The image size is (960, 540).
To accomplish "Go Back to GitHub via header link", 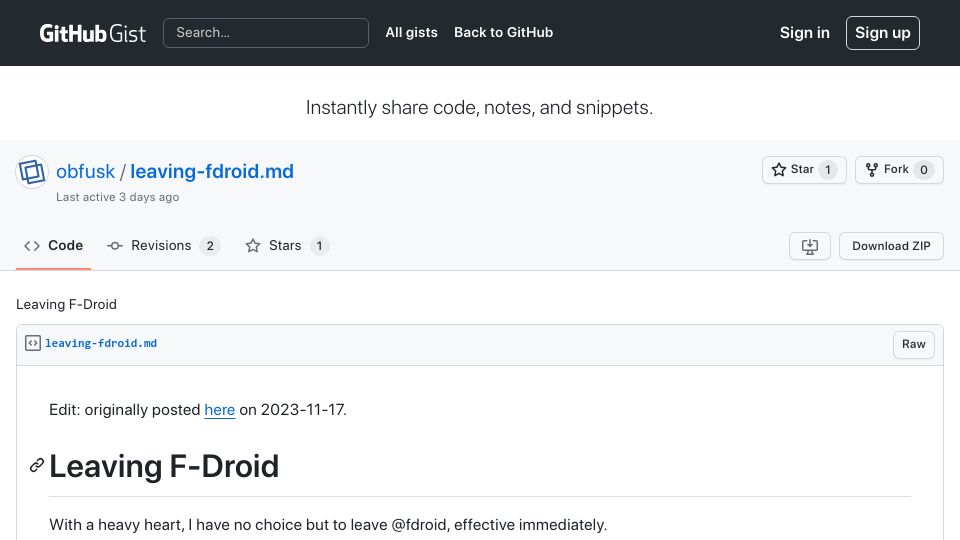I will 503,32.
